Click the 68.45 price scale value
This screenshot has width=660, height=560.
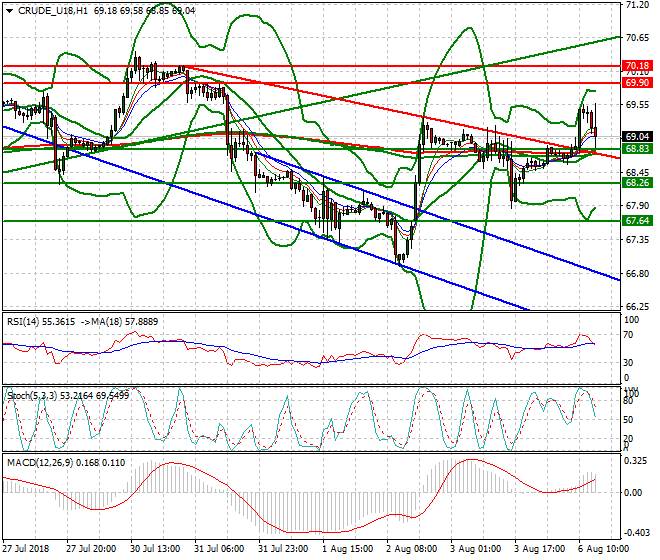637,173
